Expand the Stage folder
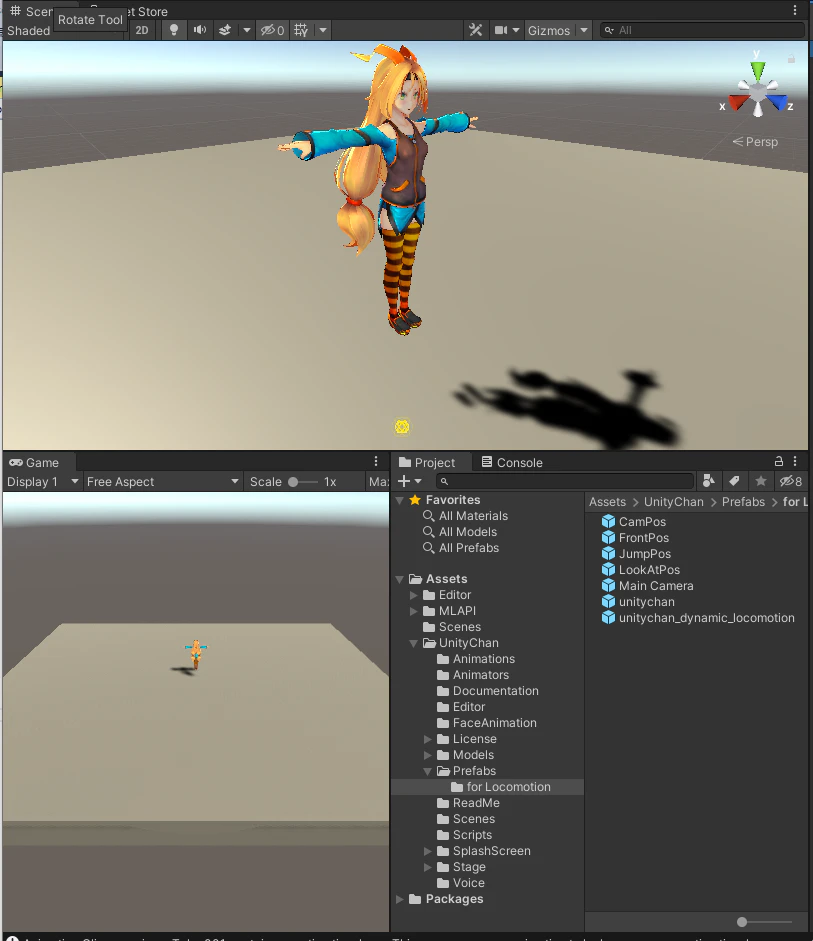The height and width of the screenshot is (941, 813). click(428, 867)
